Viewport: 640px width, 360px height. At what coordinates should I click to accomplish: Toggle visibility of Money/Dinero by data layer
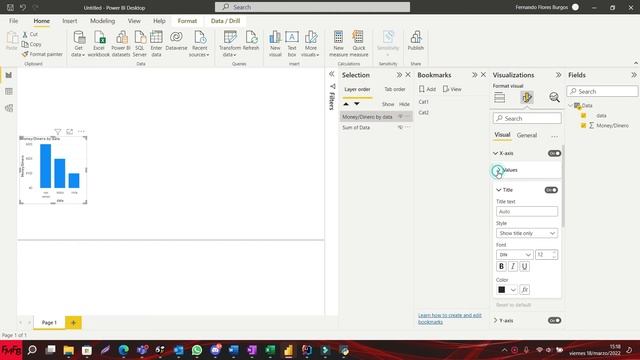coord(400,117)
